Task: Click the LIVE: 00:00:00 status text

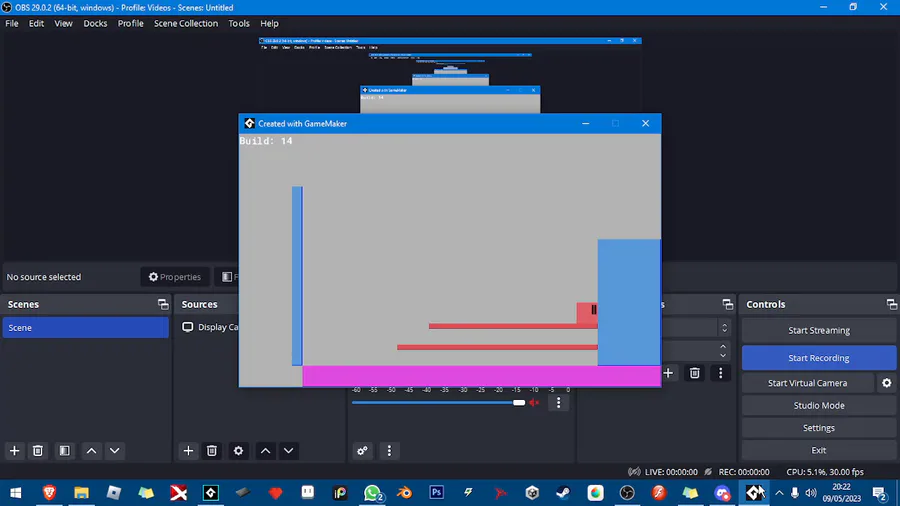Action: coord(671,472)
